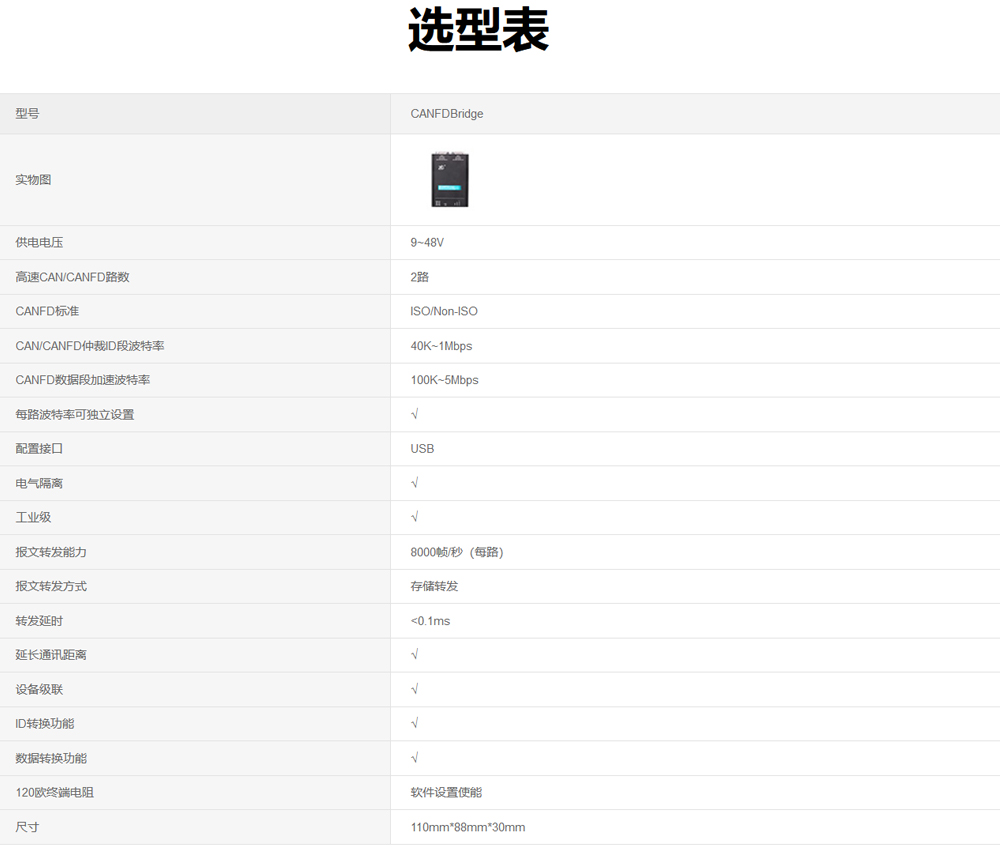Click the 延长通讯距离 label
This screenshot has height=848, width=1000.
click(x=51, y=655)
